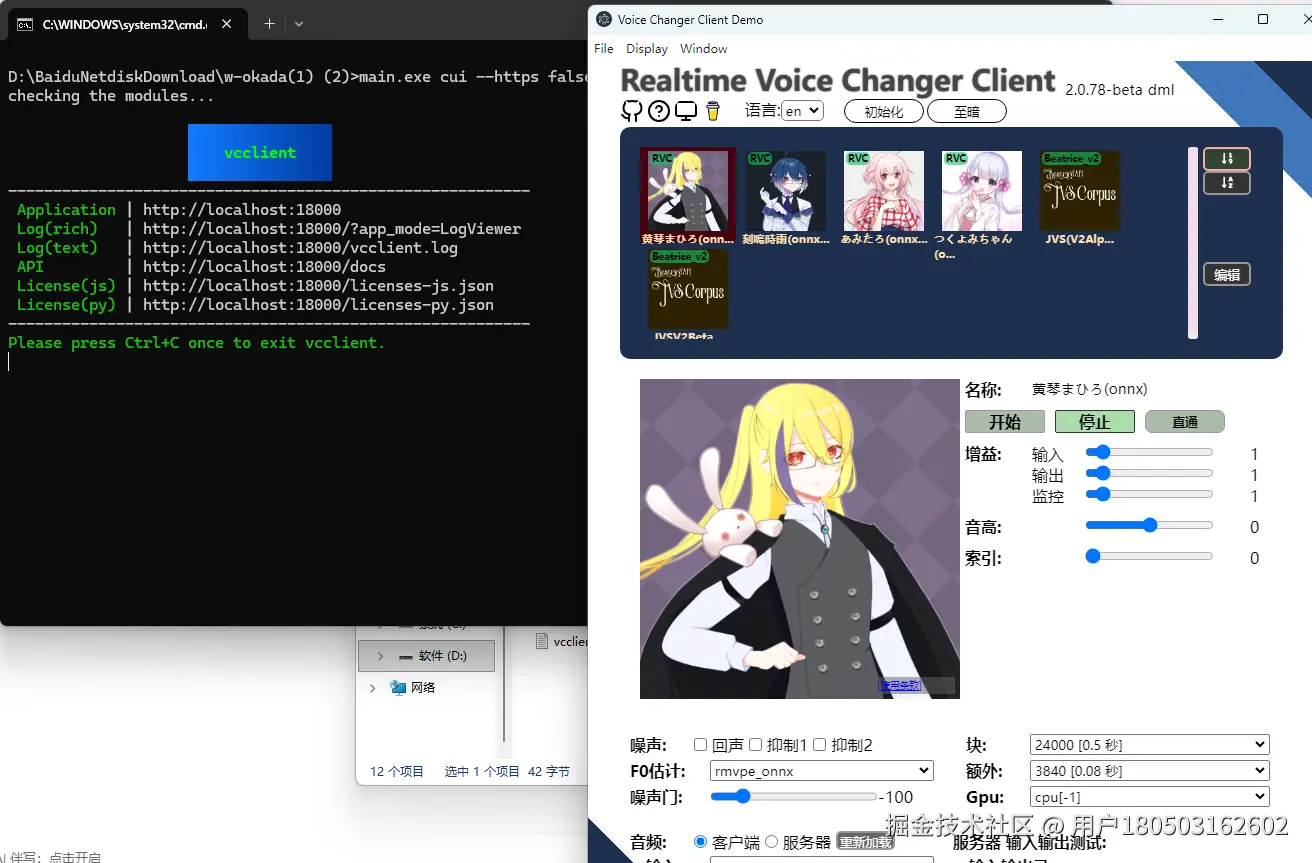Click the 12 个项目 status bar text
The height and width of the screenshot is (863, 1312).
[397, 771]
